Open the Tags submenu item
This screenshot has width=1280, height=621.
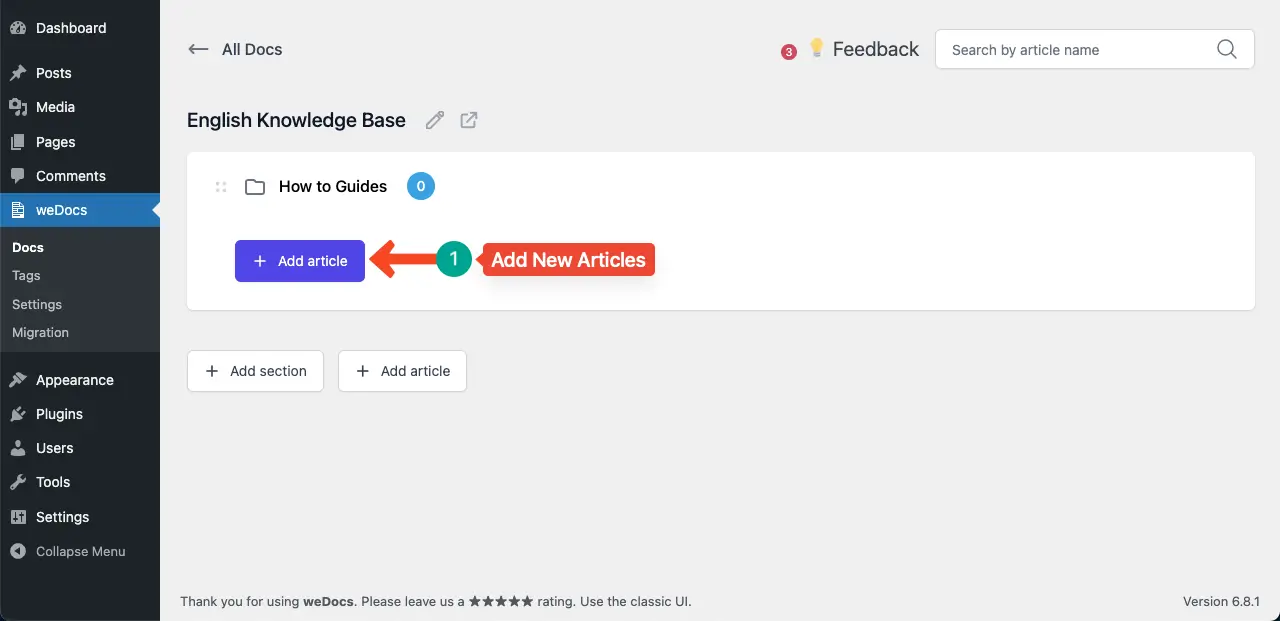[26, 275]
